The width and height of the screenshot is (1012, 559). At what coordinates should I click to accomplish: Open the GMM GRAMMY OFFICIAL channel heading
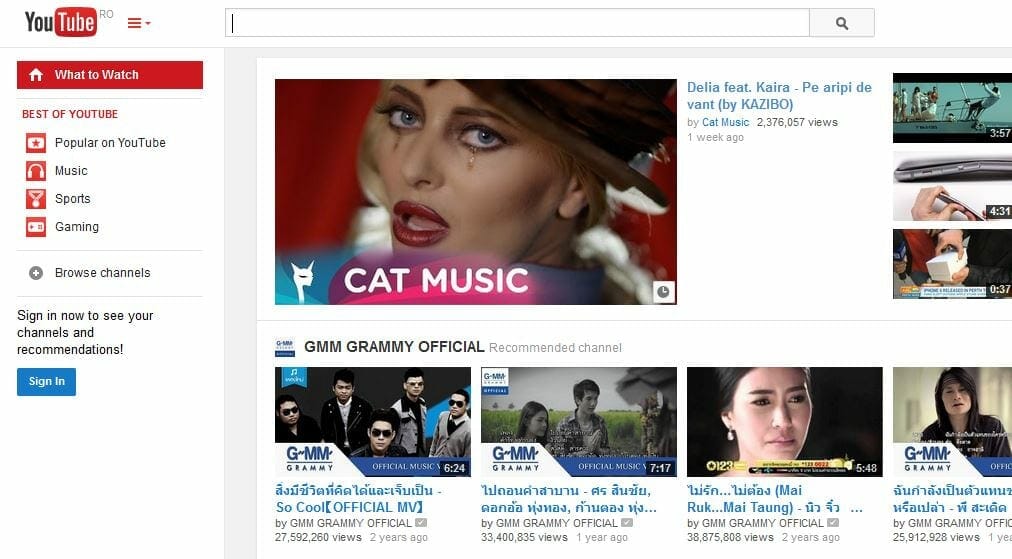pos(394,347)
